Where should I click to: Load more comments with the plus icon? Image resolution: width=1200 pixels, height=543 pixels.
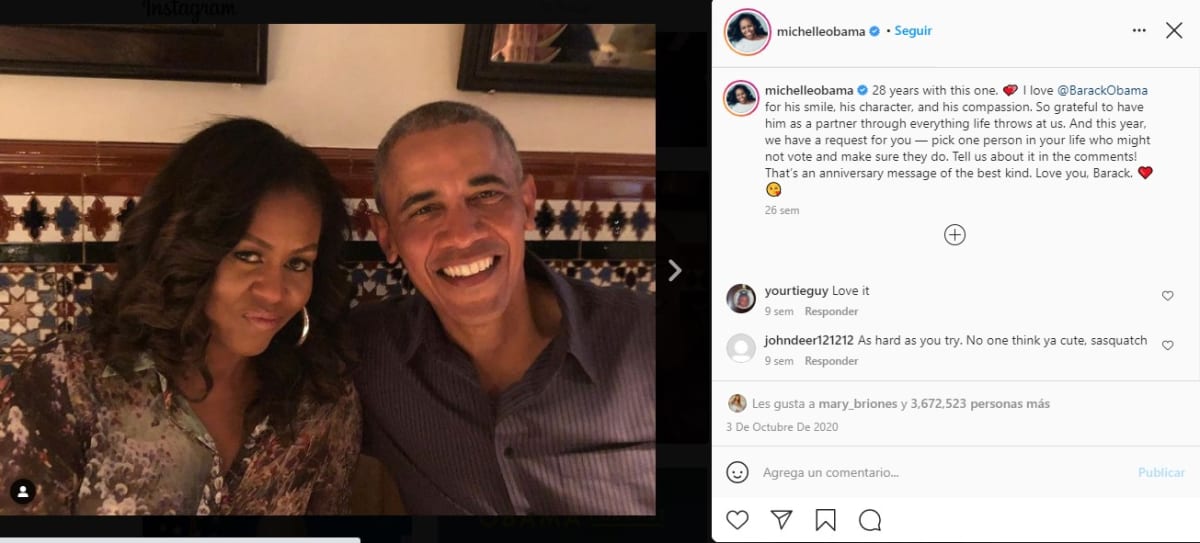coord(955,235)
